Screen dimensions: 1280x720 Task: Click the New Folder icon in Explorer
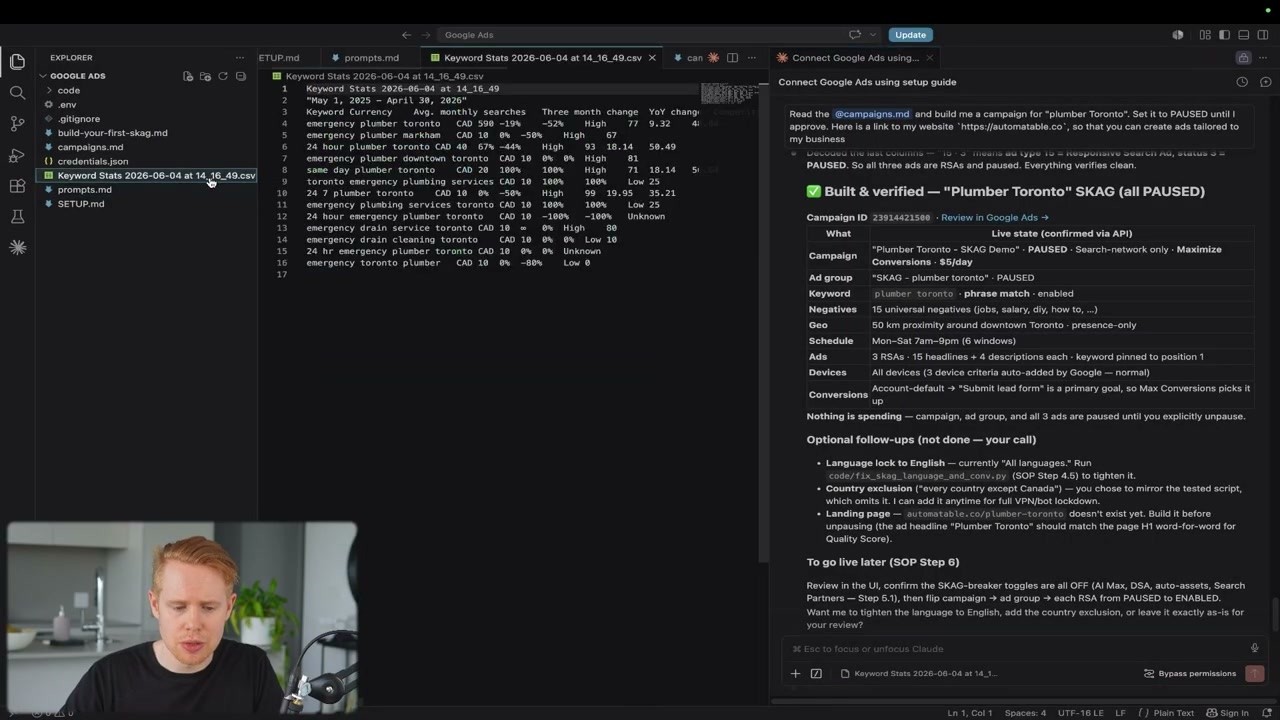205,76
